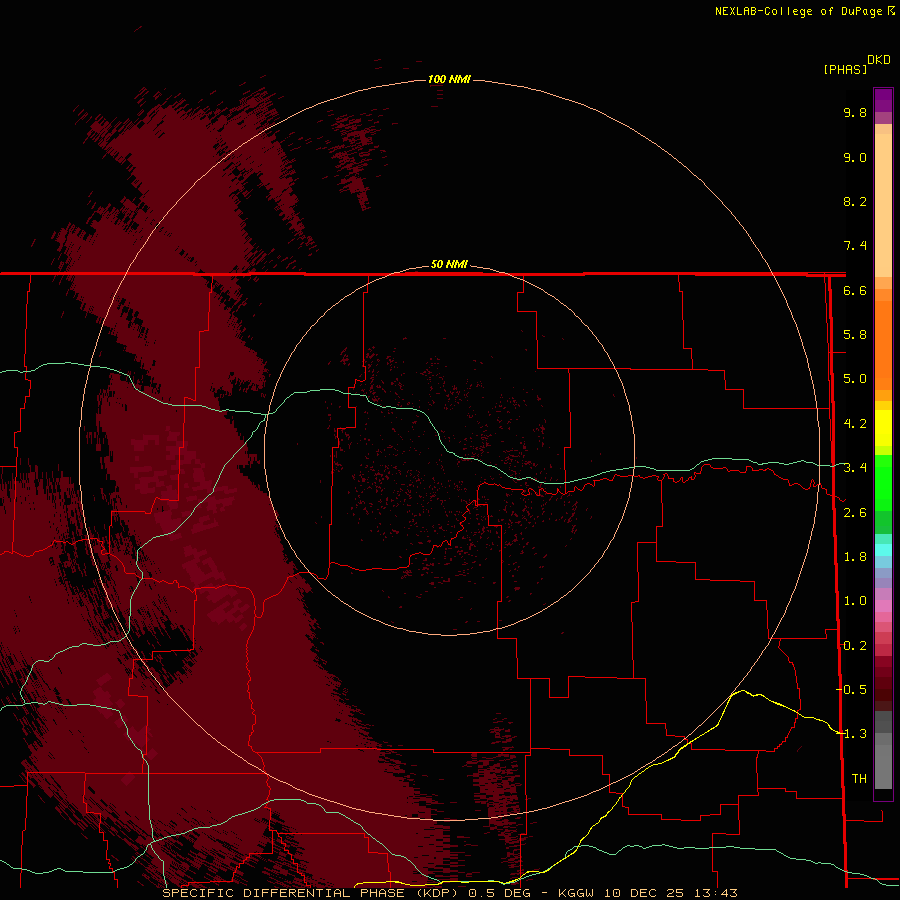
Task: Click the 2.6 scale value
Action: [855, 513]
